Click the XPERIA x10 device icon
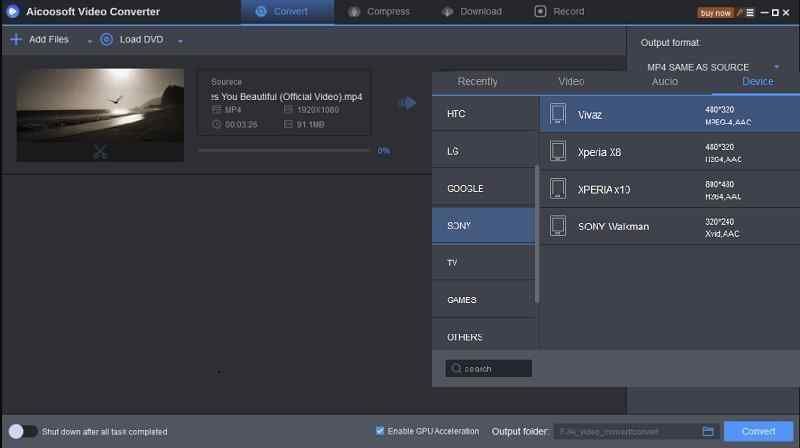This screenshot has width=800, height=448. point(558,188)
